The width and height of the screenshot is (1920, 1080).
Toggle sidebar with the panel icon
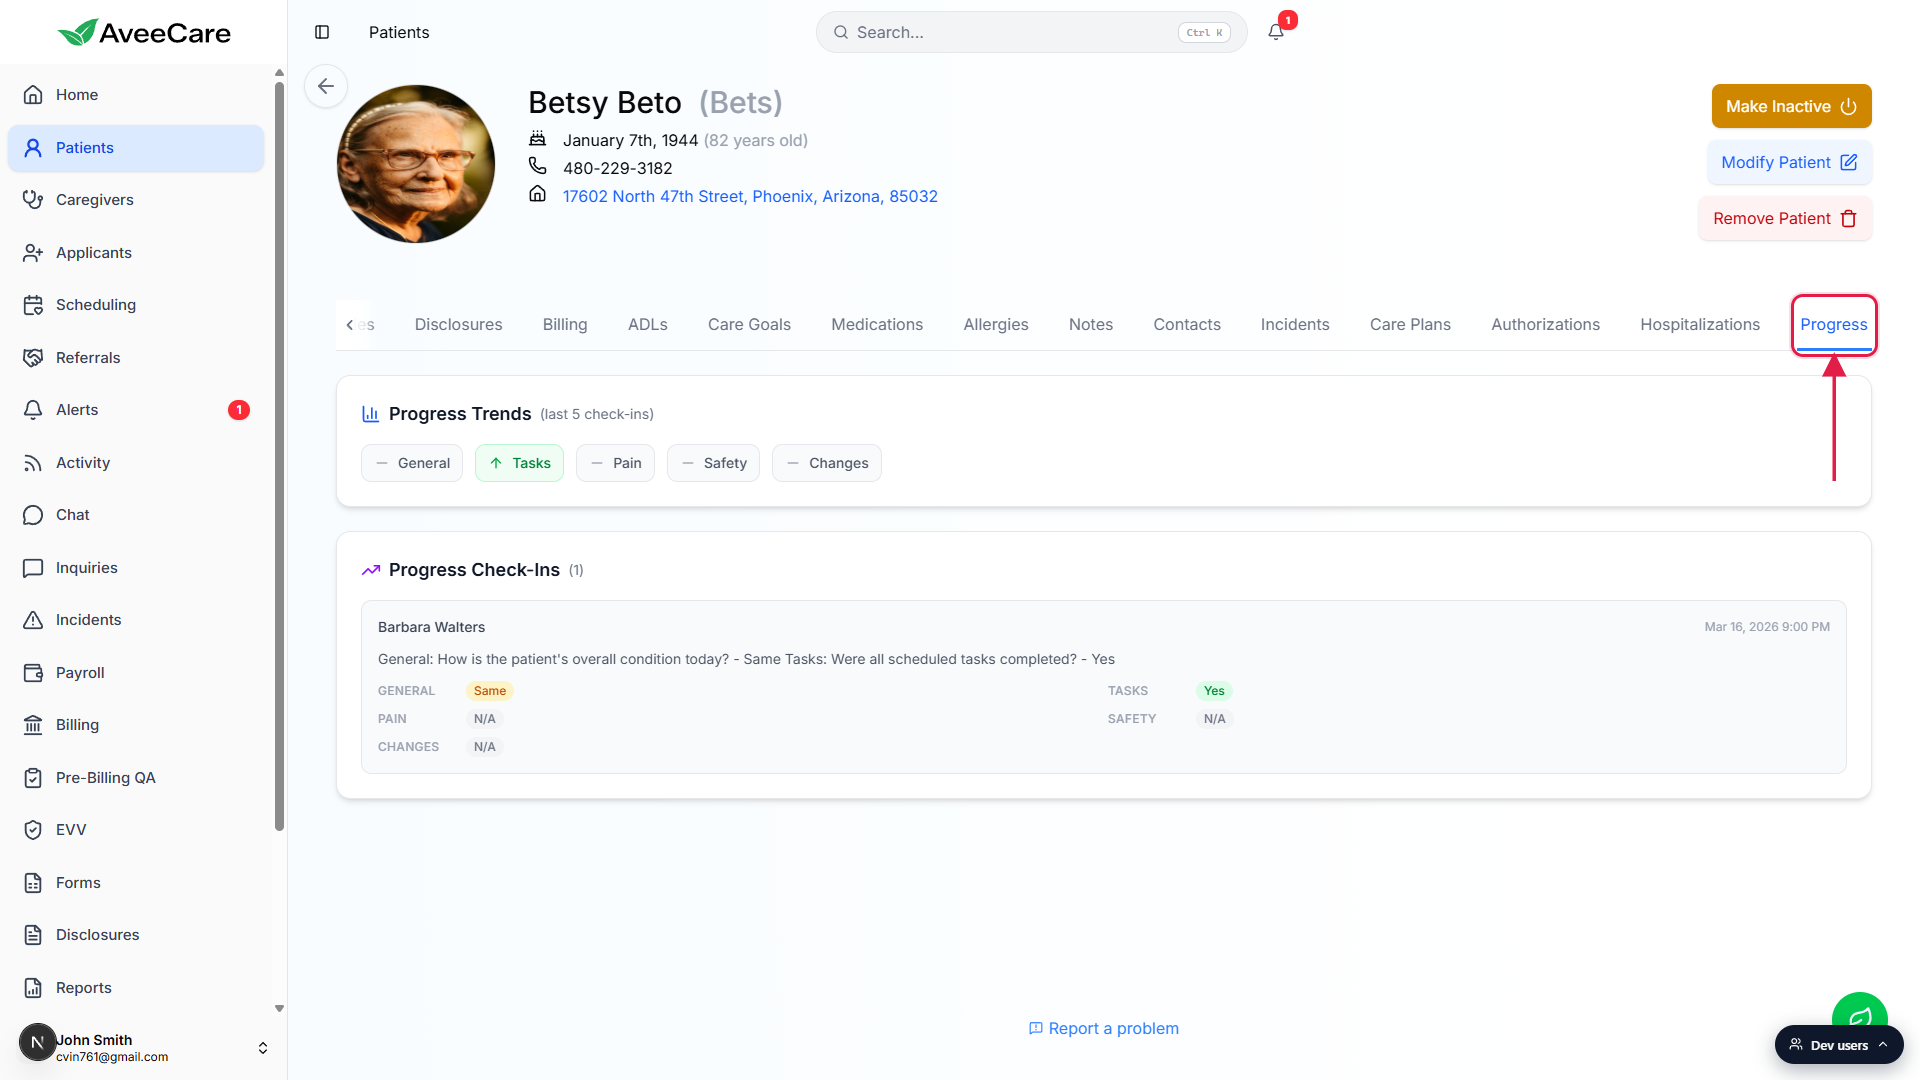(x=322, y=32)
